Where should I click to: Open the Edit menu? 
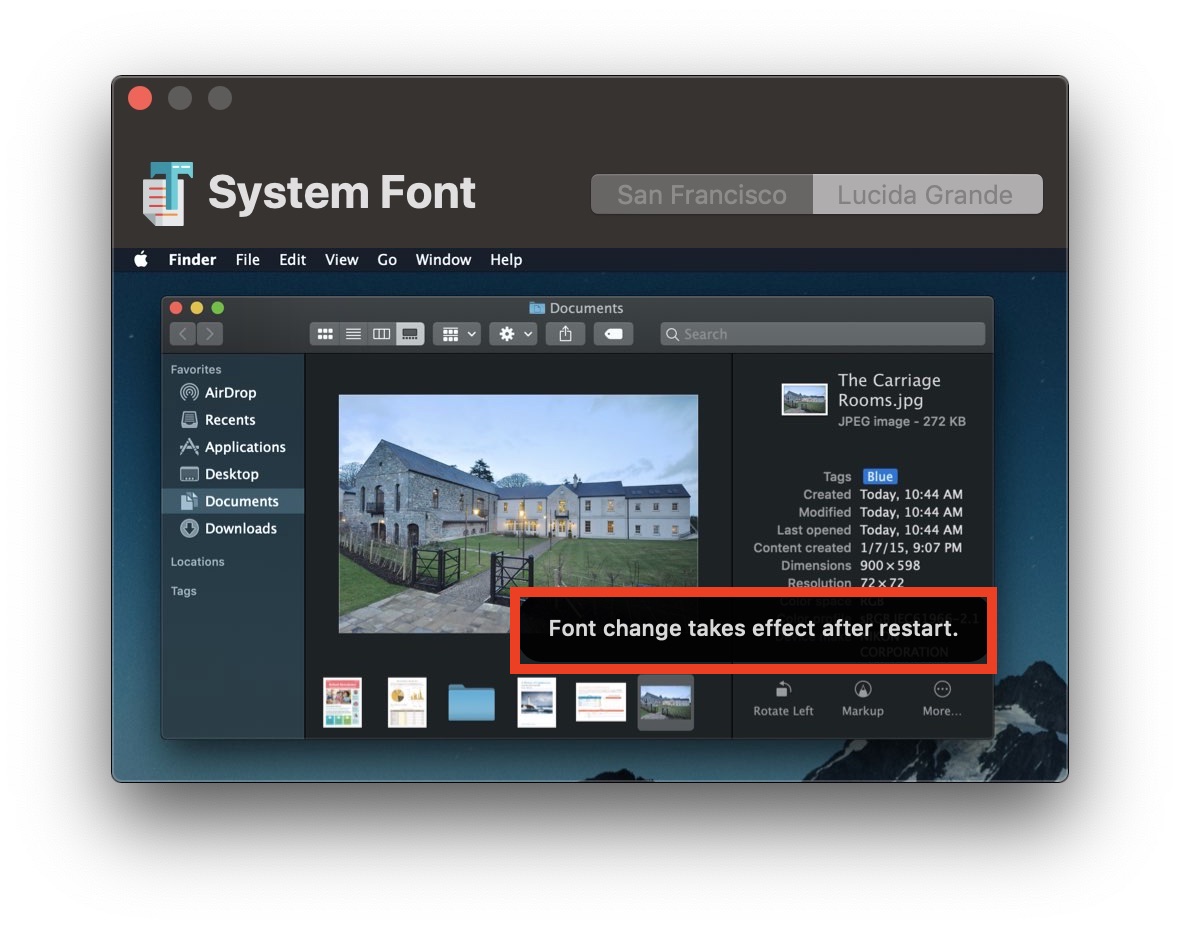292,260
